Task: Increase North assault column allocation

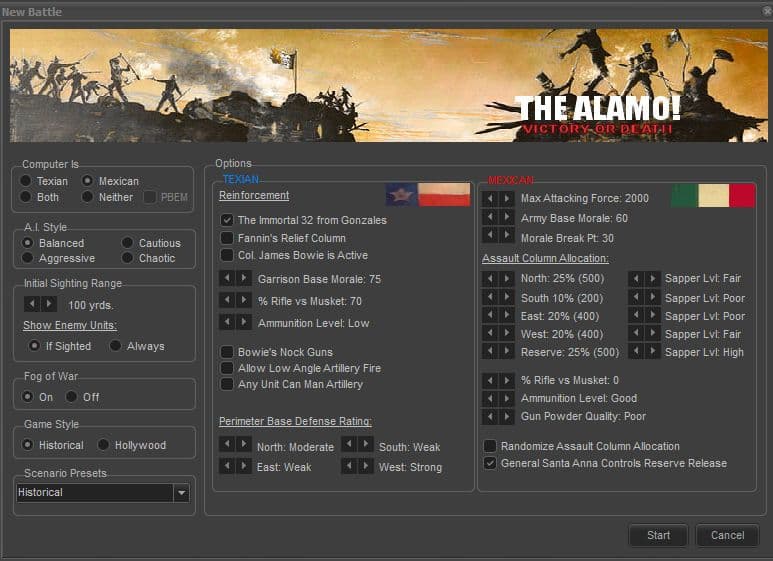Action: pos(507,279)
